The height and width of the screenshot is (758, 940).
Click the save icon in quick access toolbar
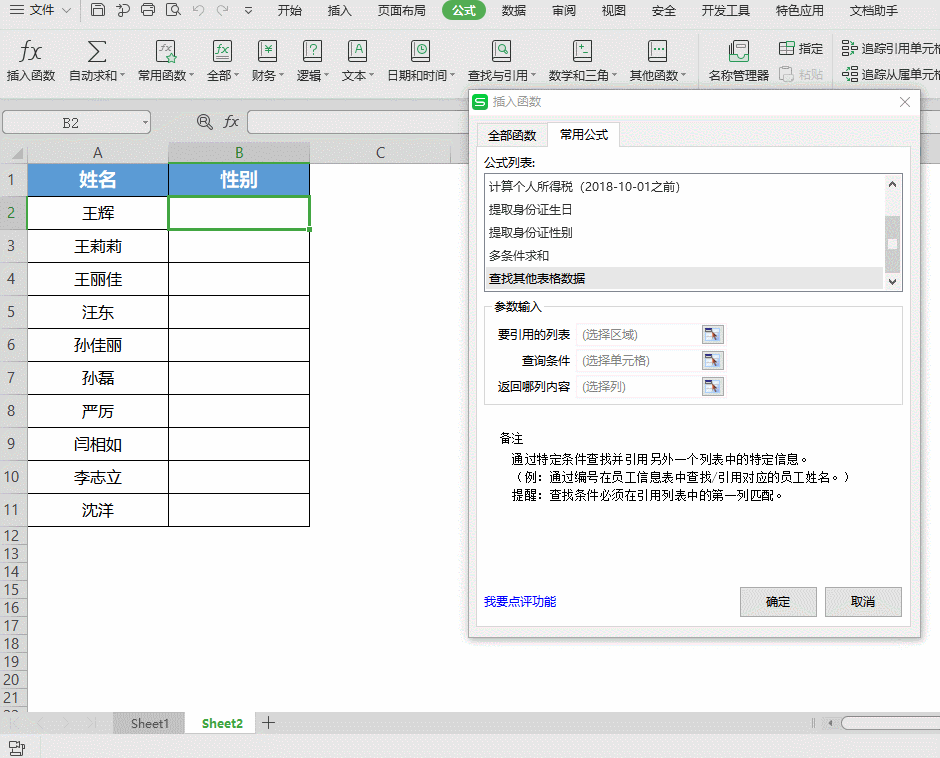(97, 11)
